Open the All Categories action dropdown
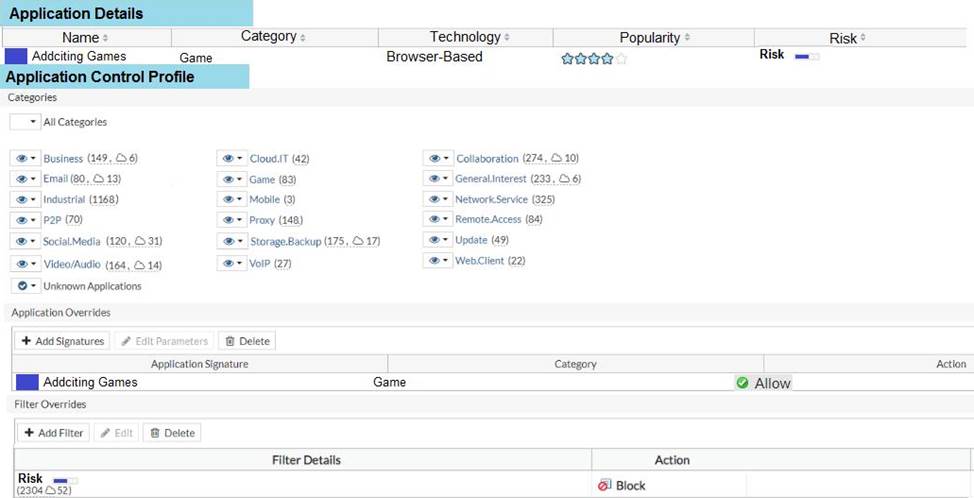974x498 pixels. [x=33, y=122]
